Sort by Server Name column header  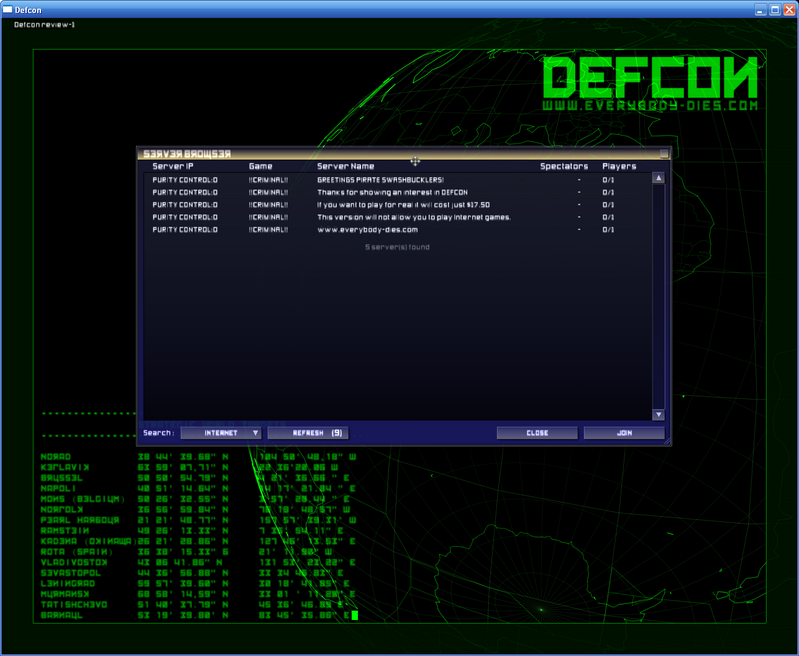click(x=345, y=166)
